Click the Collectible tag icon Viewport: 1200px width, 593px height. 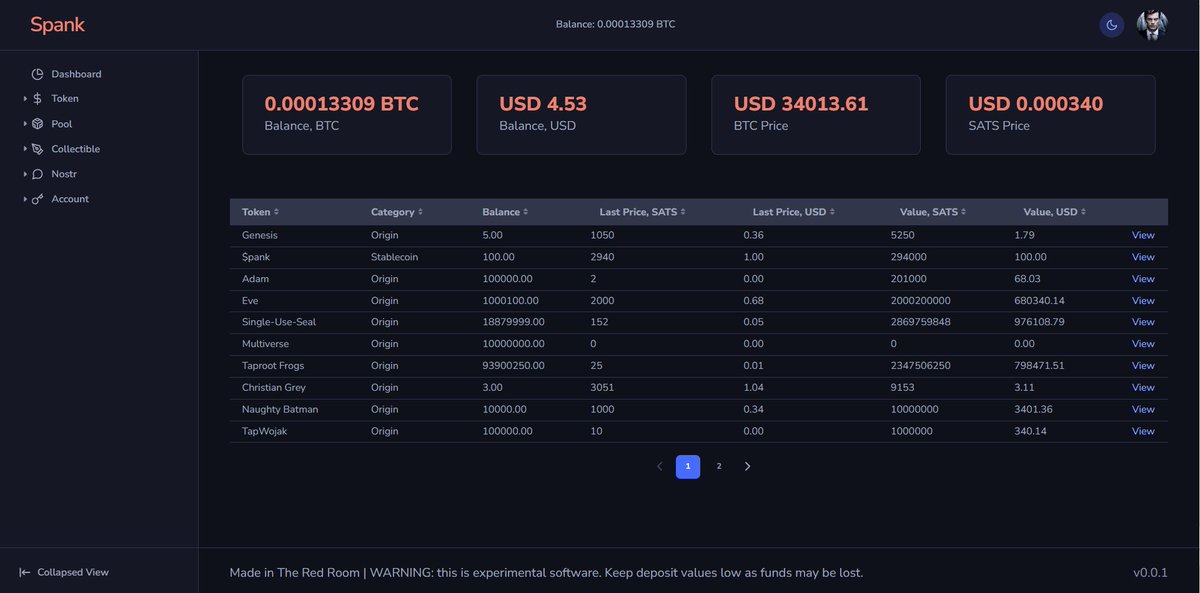(x=37, y=149)
